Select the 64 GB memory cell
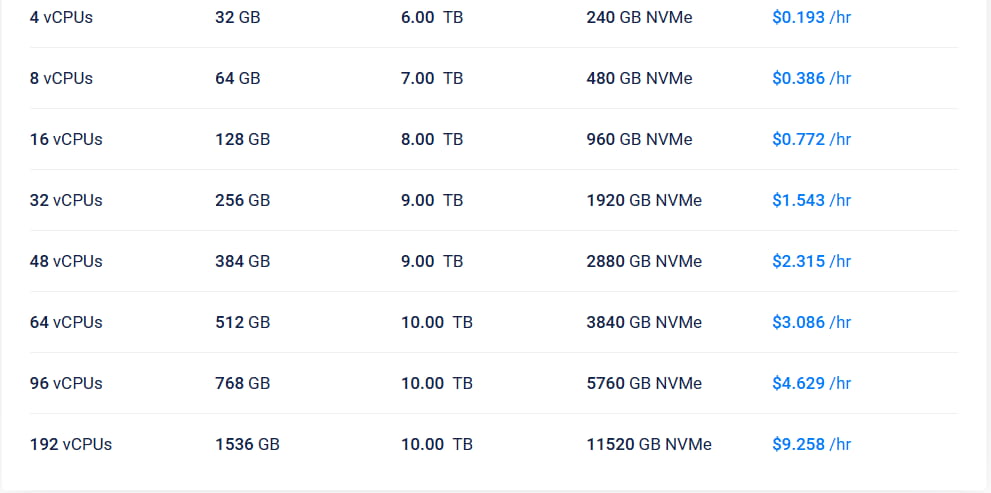Image resolution: width=991 pixels, height=493 pixels. tap(237, 78)
